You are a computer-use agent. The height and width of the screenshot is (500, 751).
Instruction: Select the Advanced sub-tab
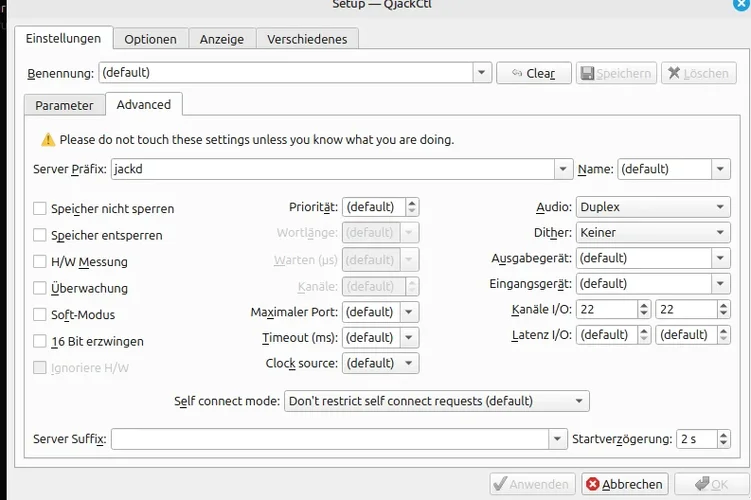click(x=144, y=104)
